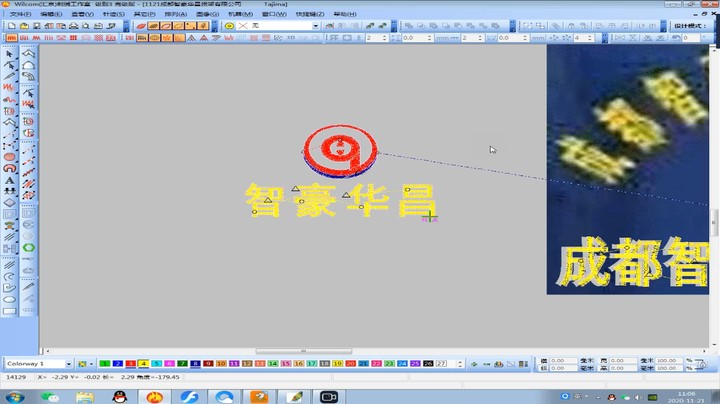Image resolution: width=720 pixels, height=404 pixels.
Task: Select color swatch 1 green
Action: pos(105,364)
